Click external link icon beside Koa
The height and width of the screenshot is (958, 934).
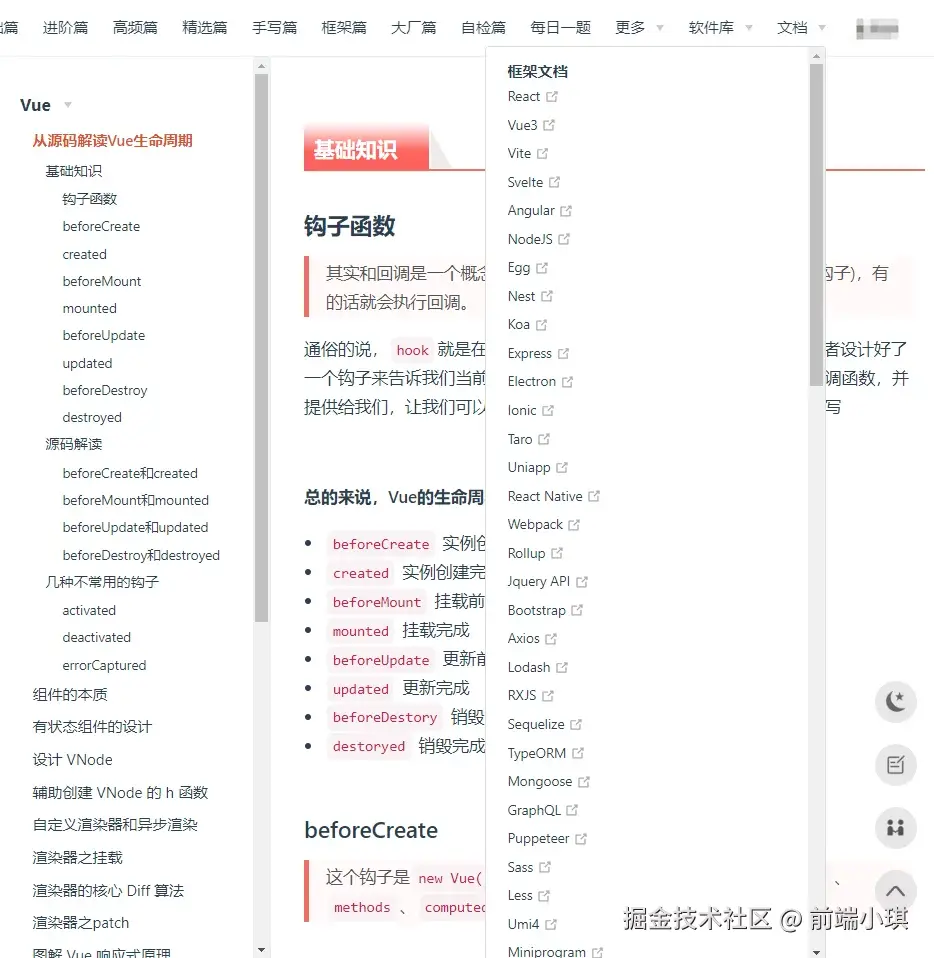(x=541, y=324)
